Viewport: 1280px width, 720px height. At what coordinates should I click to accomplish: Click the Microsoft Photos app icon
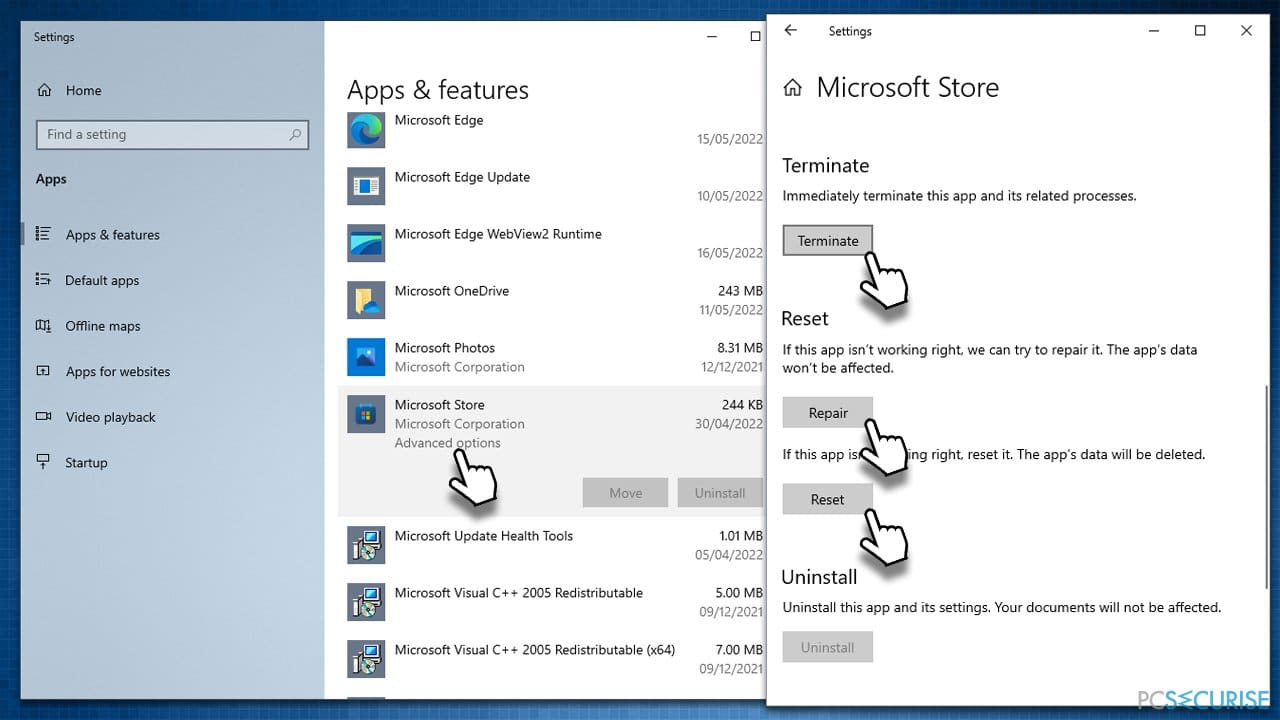(x=365, y=357)
